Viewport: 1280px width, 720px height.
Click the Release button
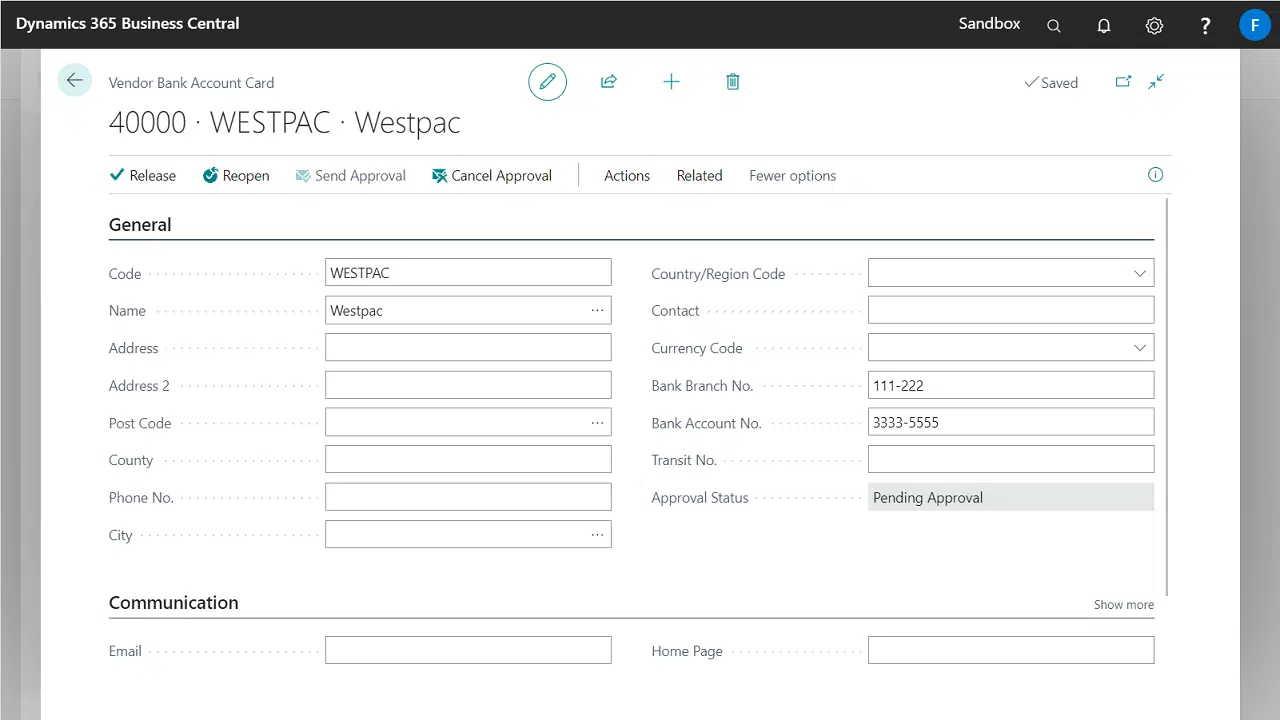tap(143, 176)
